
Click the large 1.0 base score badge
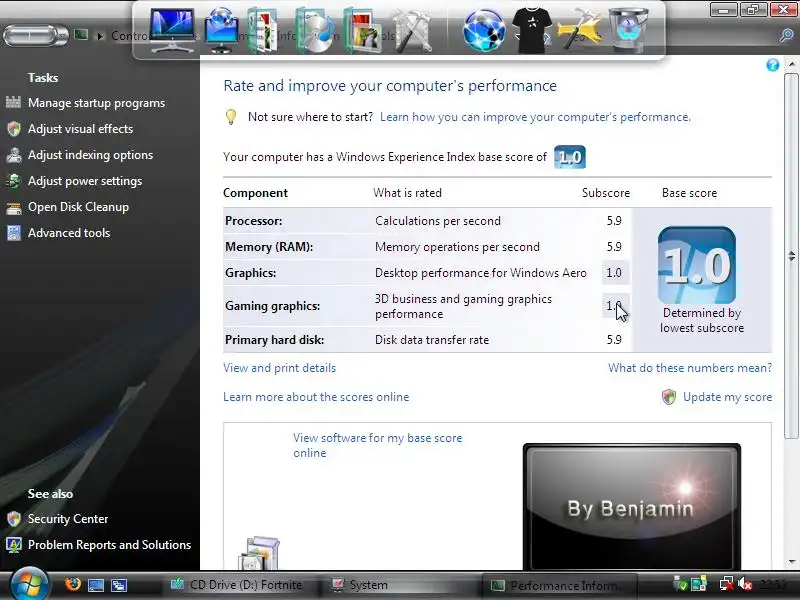pyautogui.click(x=696, y=265)
